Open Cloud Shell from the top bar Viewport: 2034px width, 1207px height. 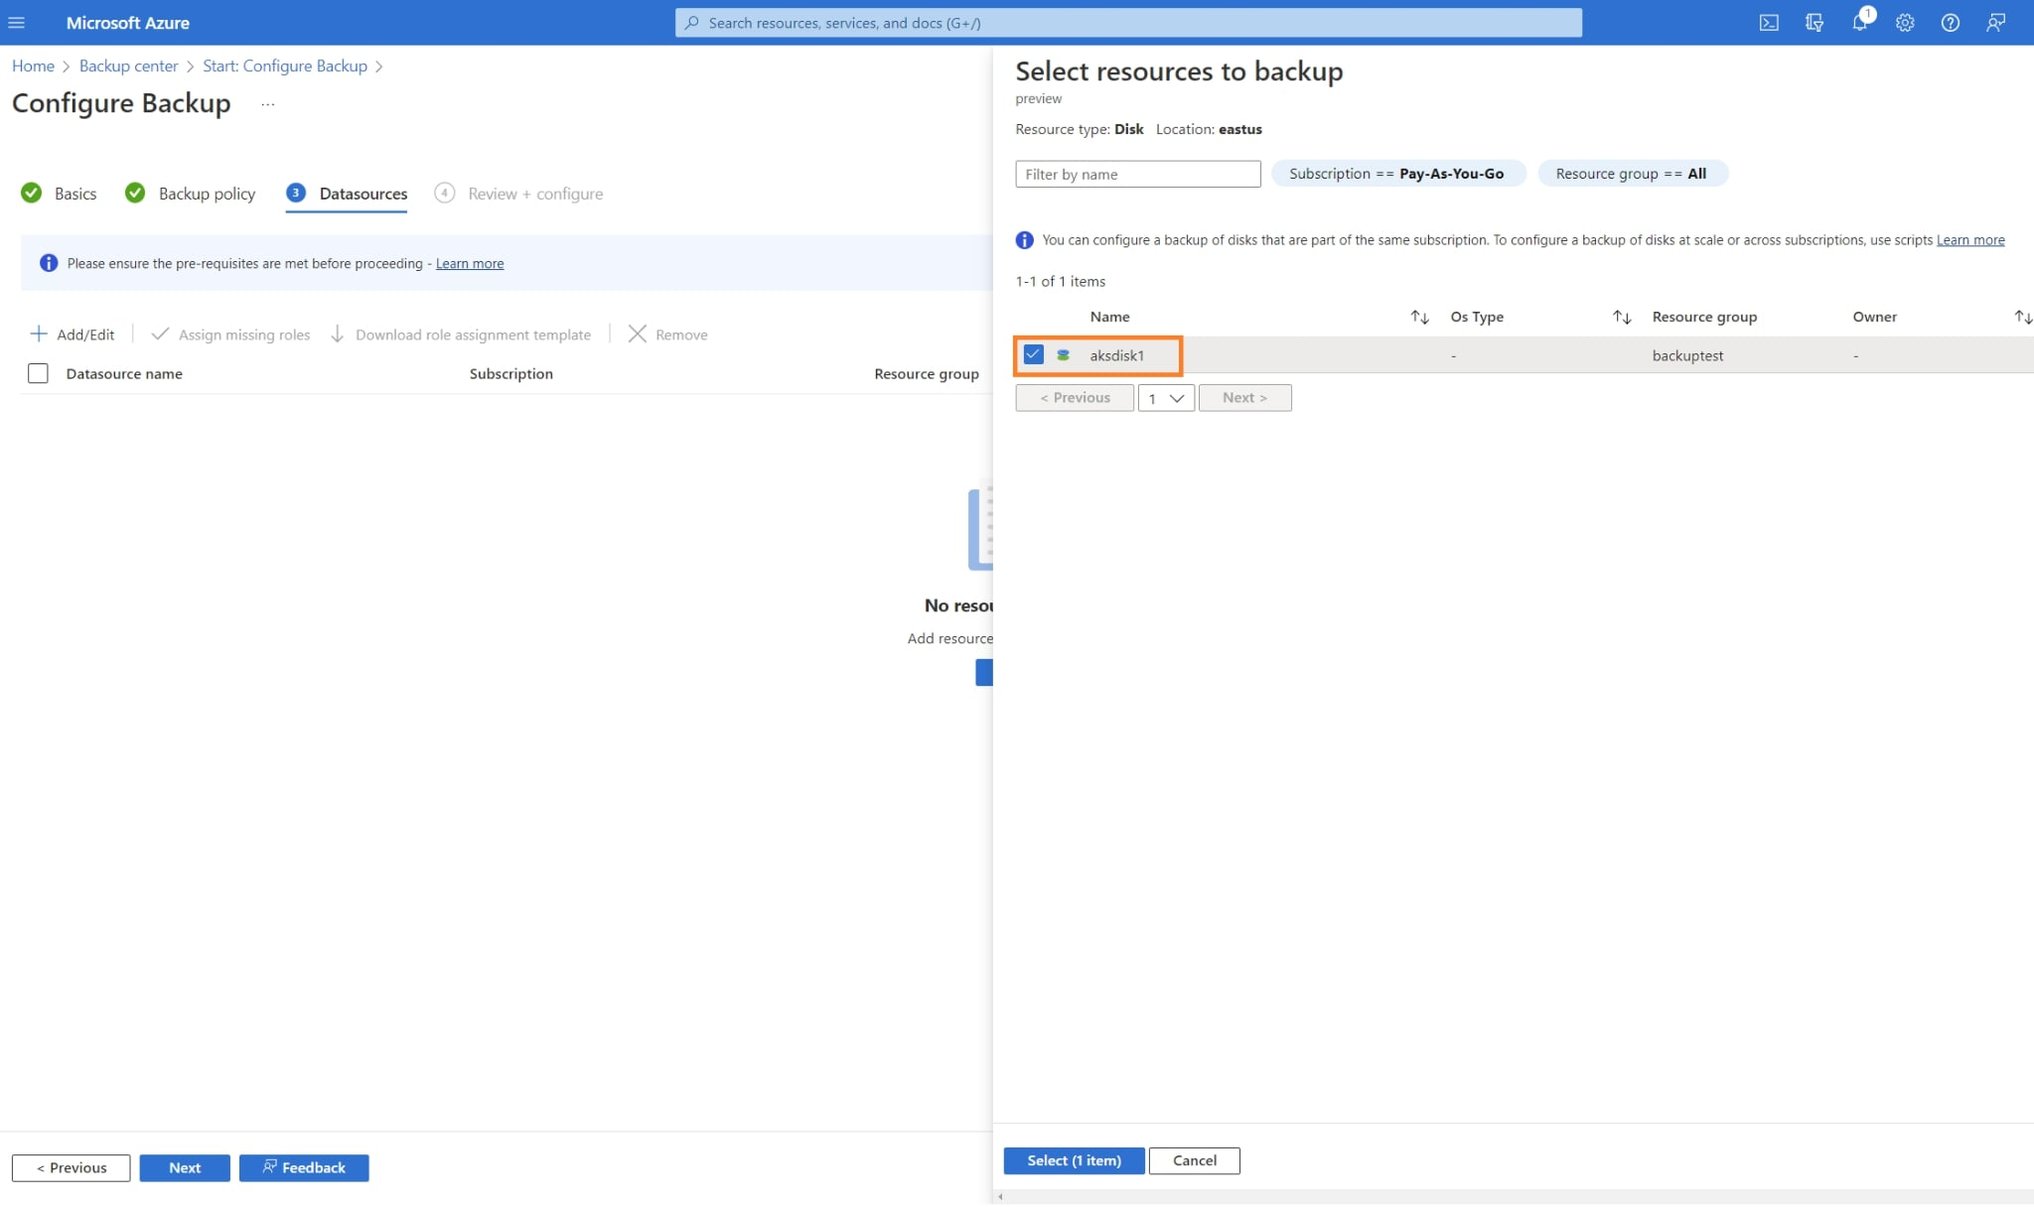1768,22
